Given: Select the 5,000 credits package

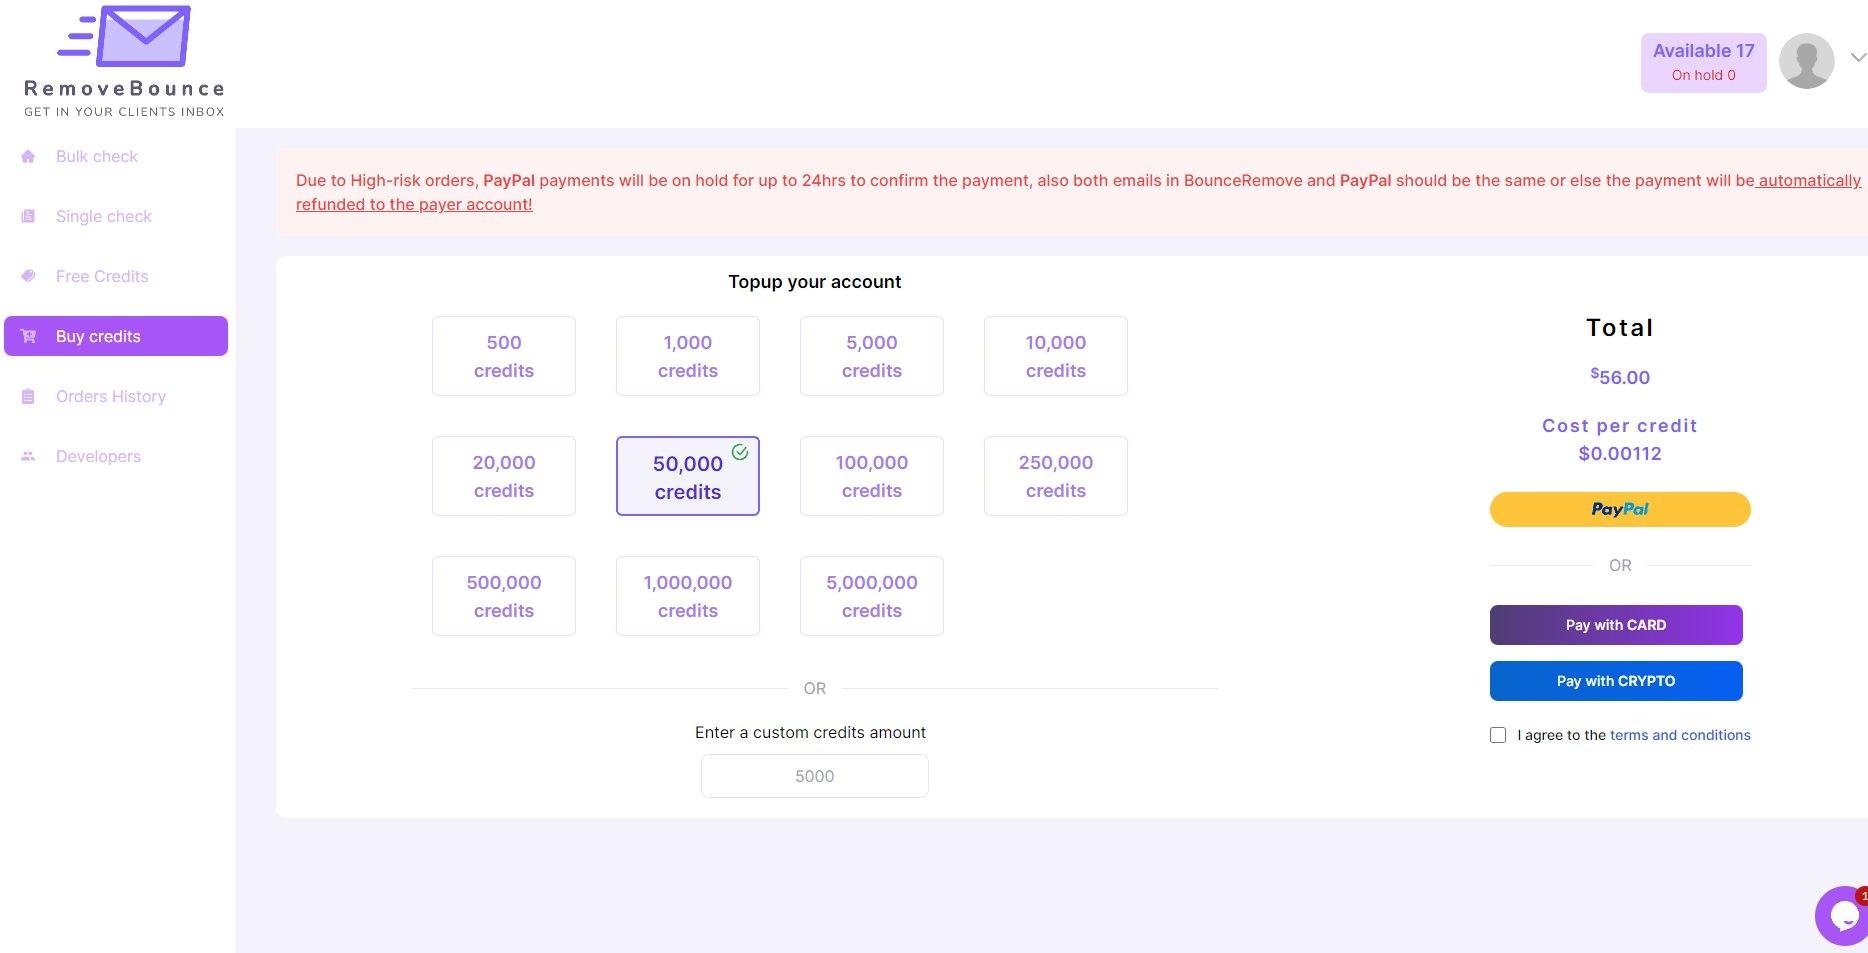Looking at the screenshot, I should click(x=872, y=356).
